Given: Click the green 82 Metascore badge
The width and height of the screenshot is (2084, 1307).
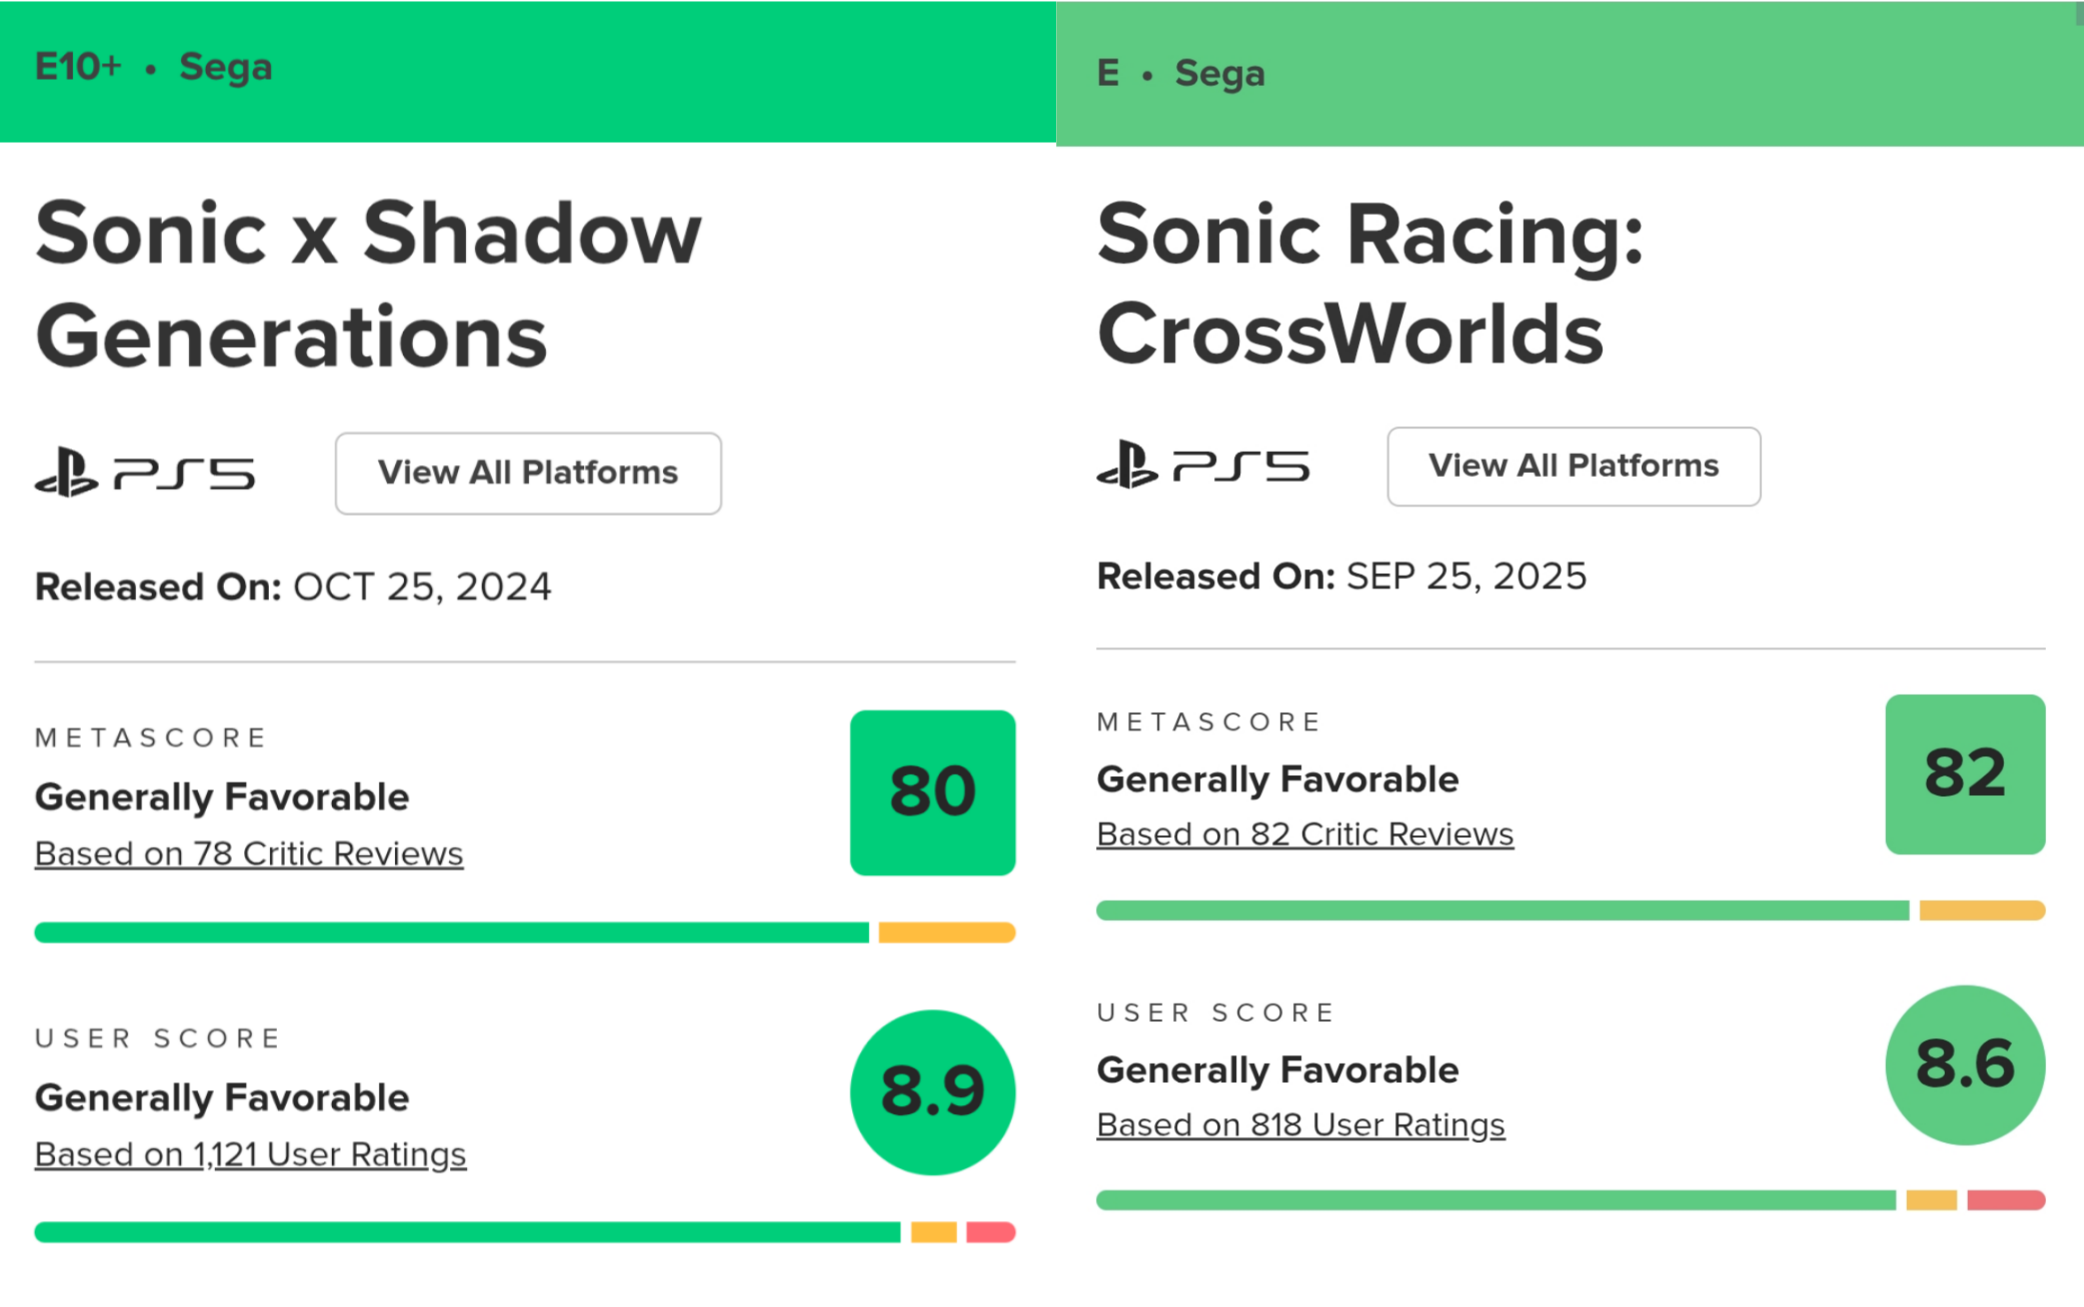Looking at the screenshot, I should [1964, 774].
